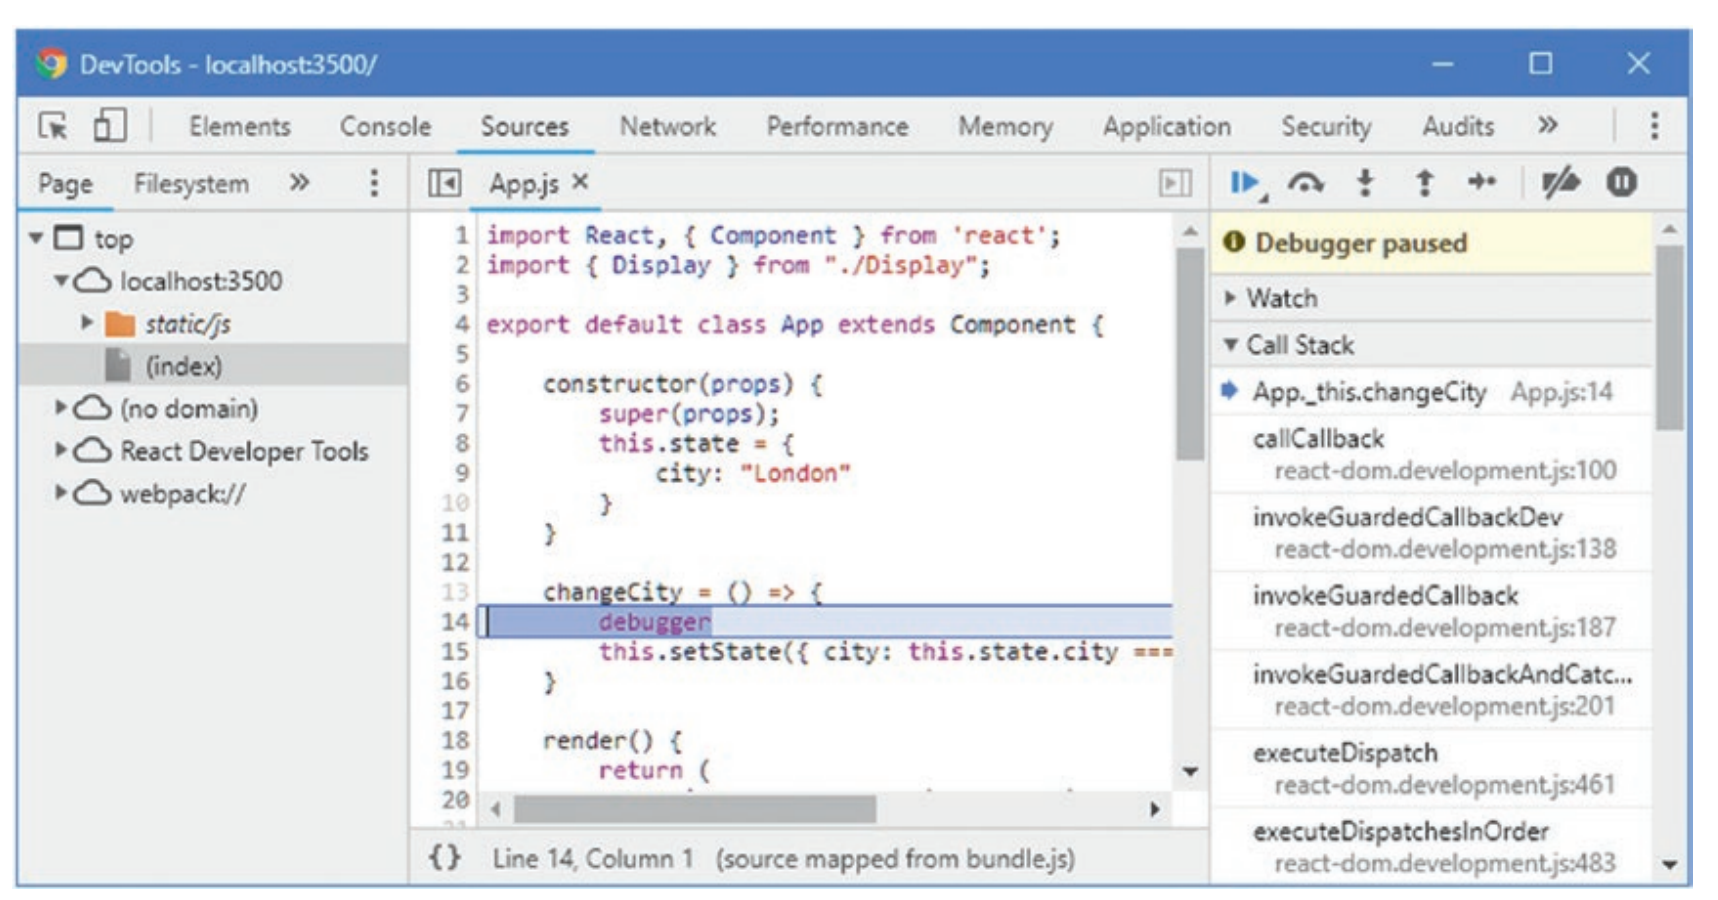This screenshot has height=900, width=1718.
Task: Toggle the device toolbar icon
Action: point(108,125)
